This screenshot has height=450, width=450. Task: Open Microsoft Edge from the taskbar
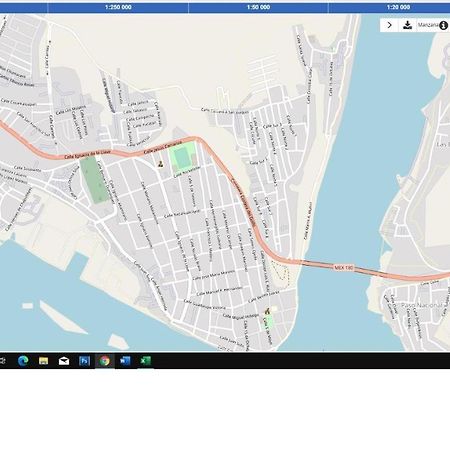point(23,361)
